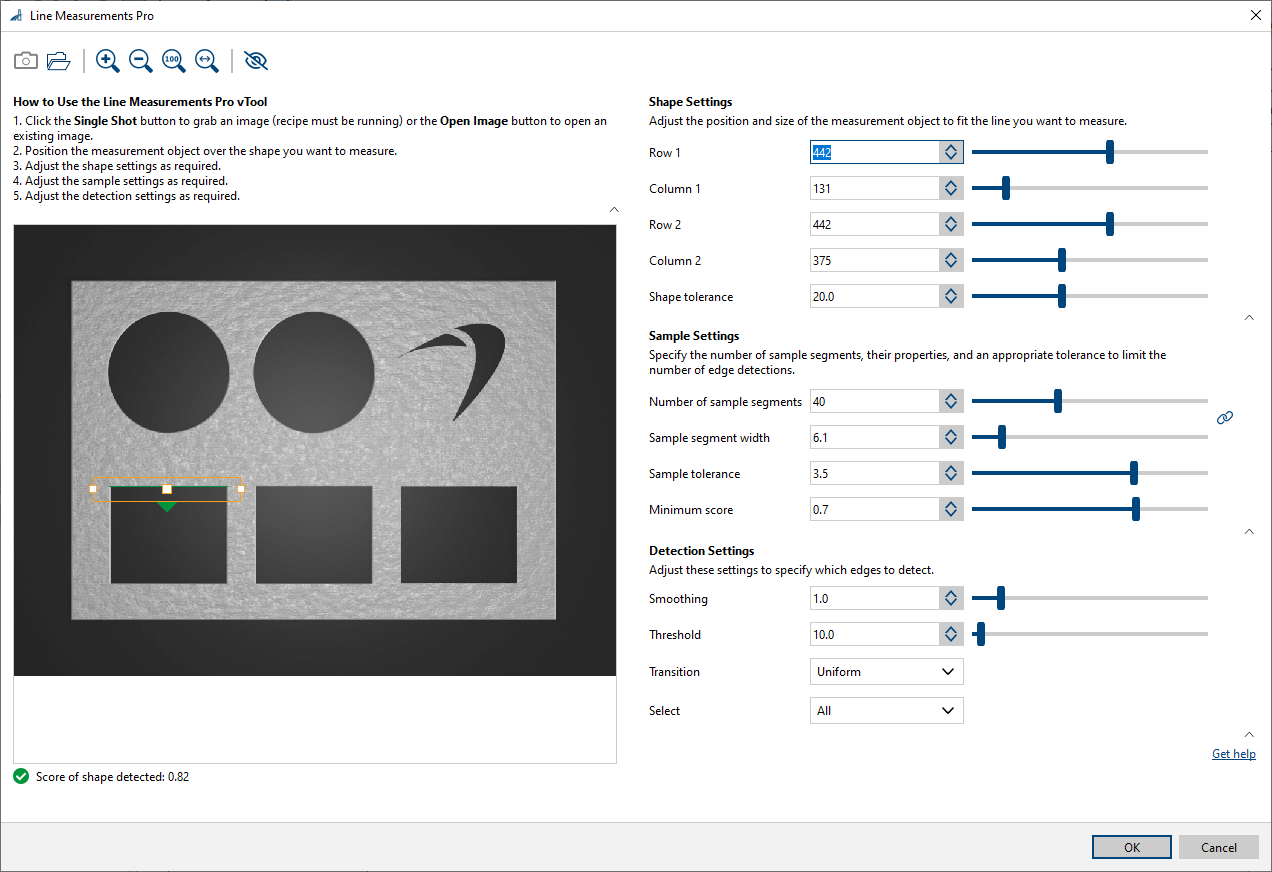Click the Open Image folder icon

(59, 61)
